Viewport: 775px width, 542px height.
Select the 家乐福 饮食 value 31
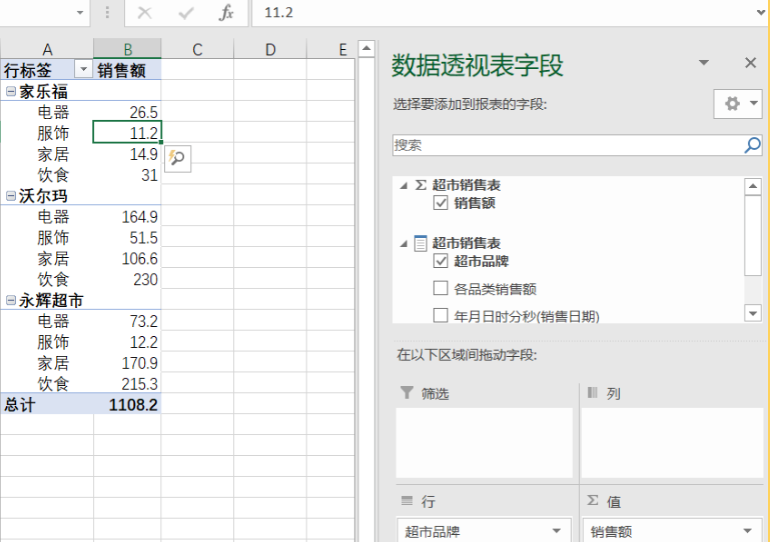click(128, 175)
